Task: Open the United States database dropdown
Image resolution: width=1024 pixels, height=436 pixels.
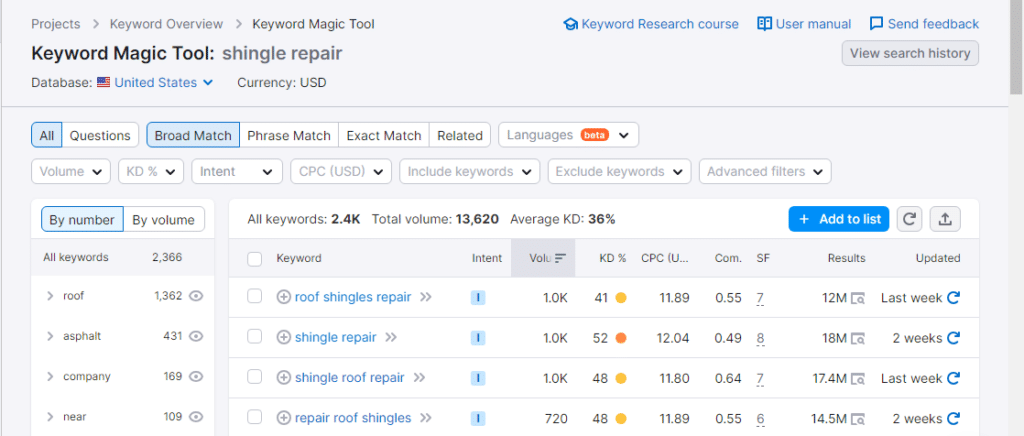Action: click(x=155, y=83)
